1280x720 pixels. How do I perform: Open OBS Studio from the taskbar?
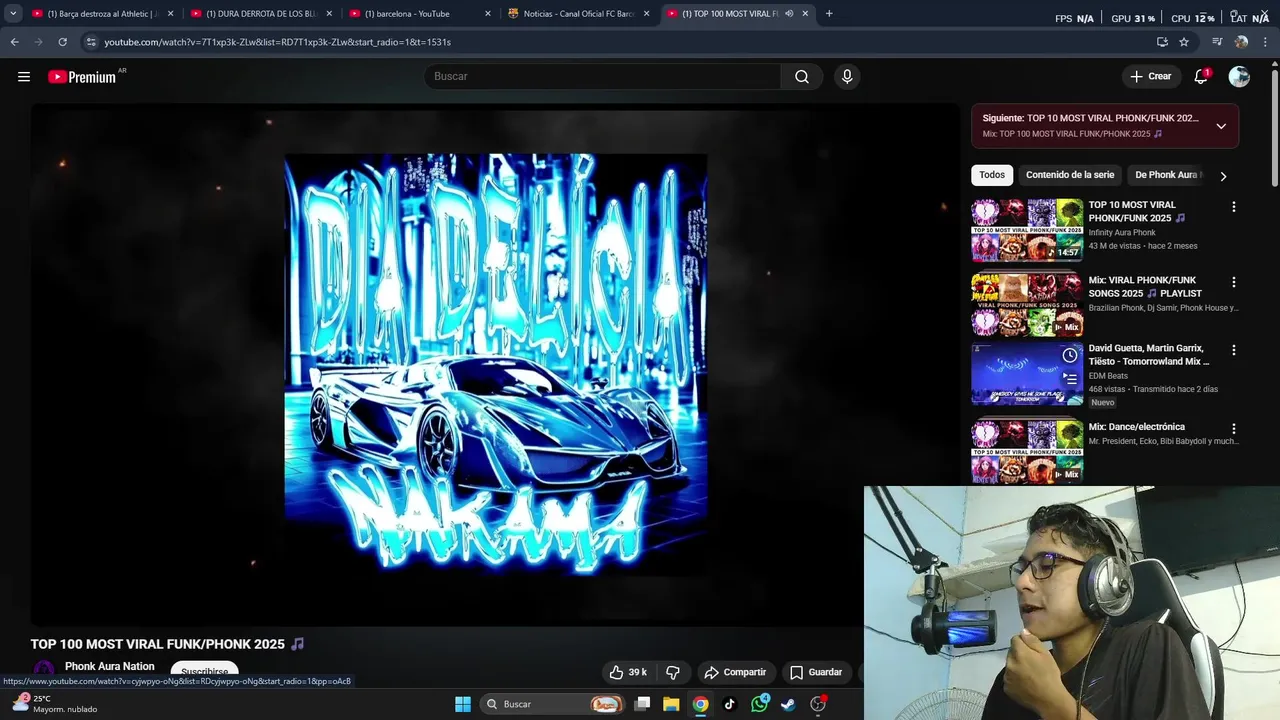coord(818,704)
